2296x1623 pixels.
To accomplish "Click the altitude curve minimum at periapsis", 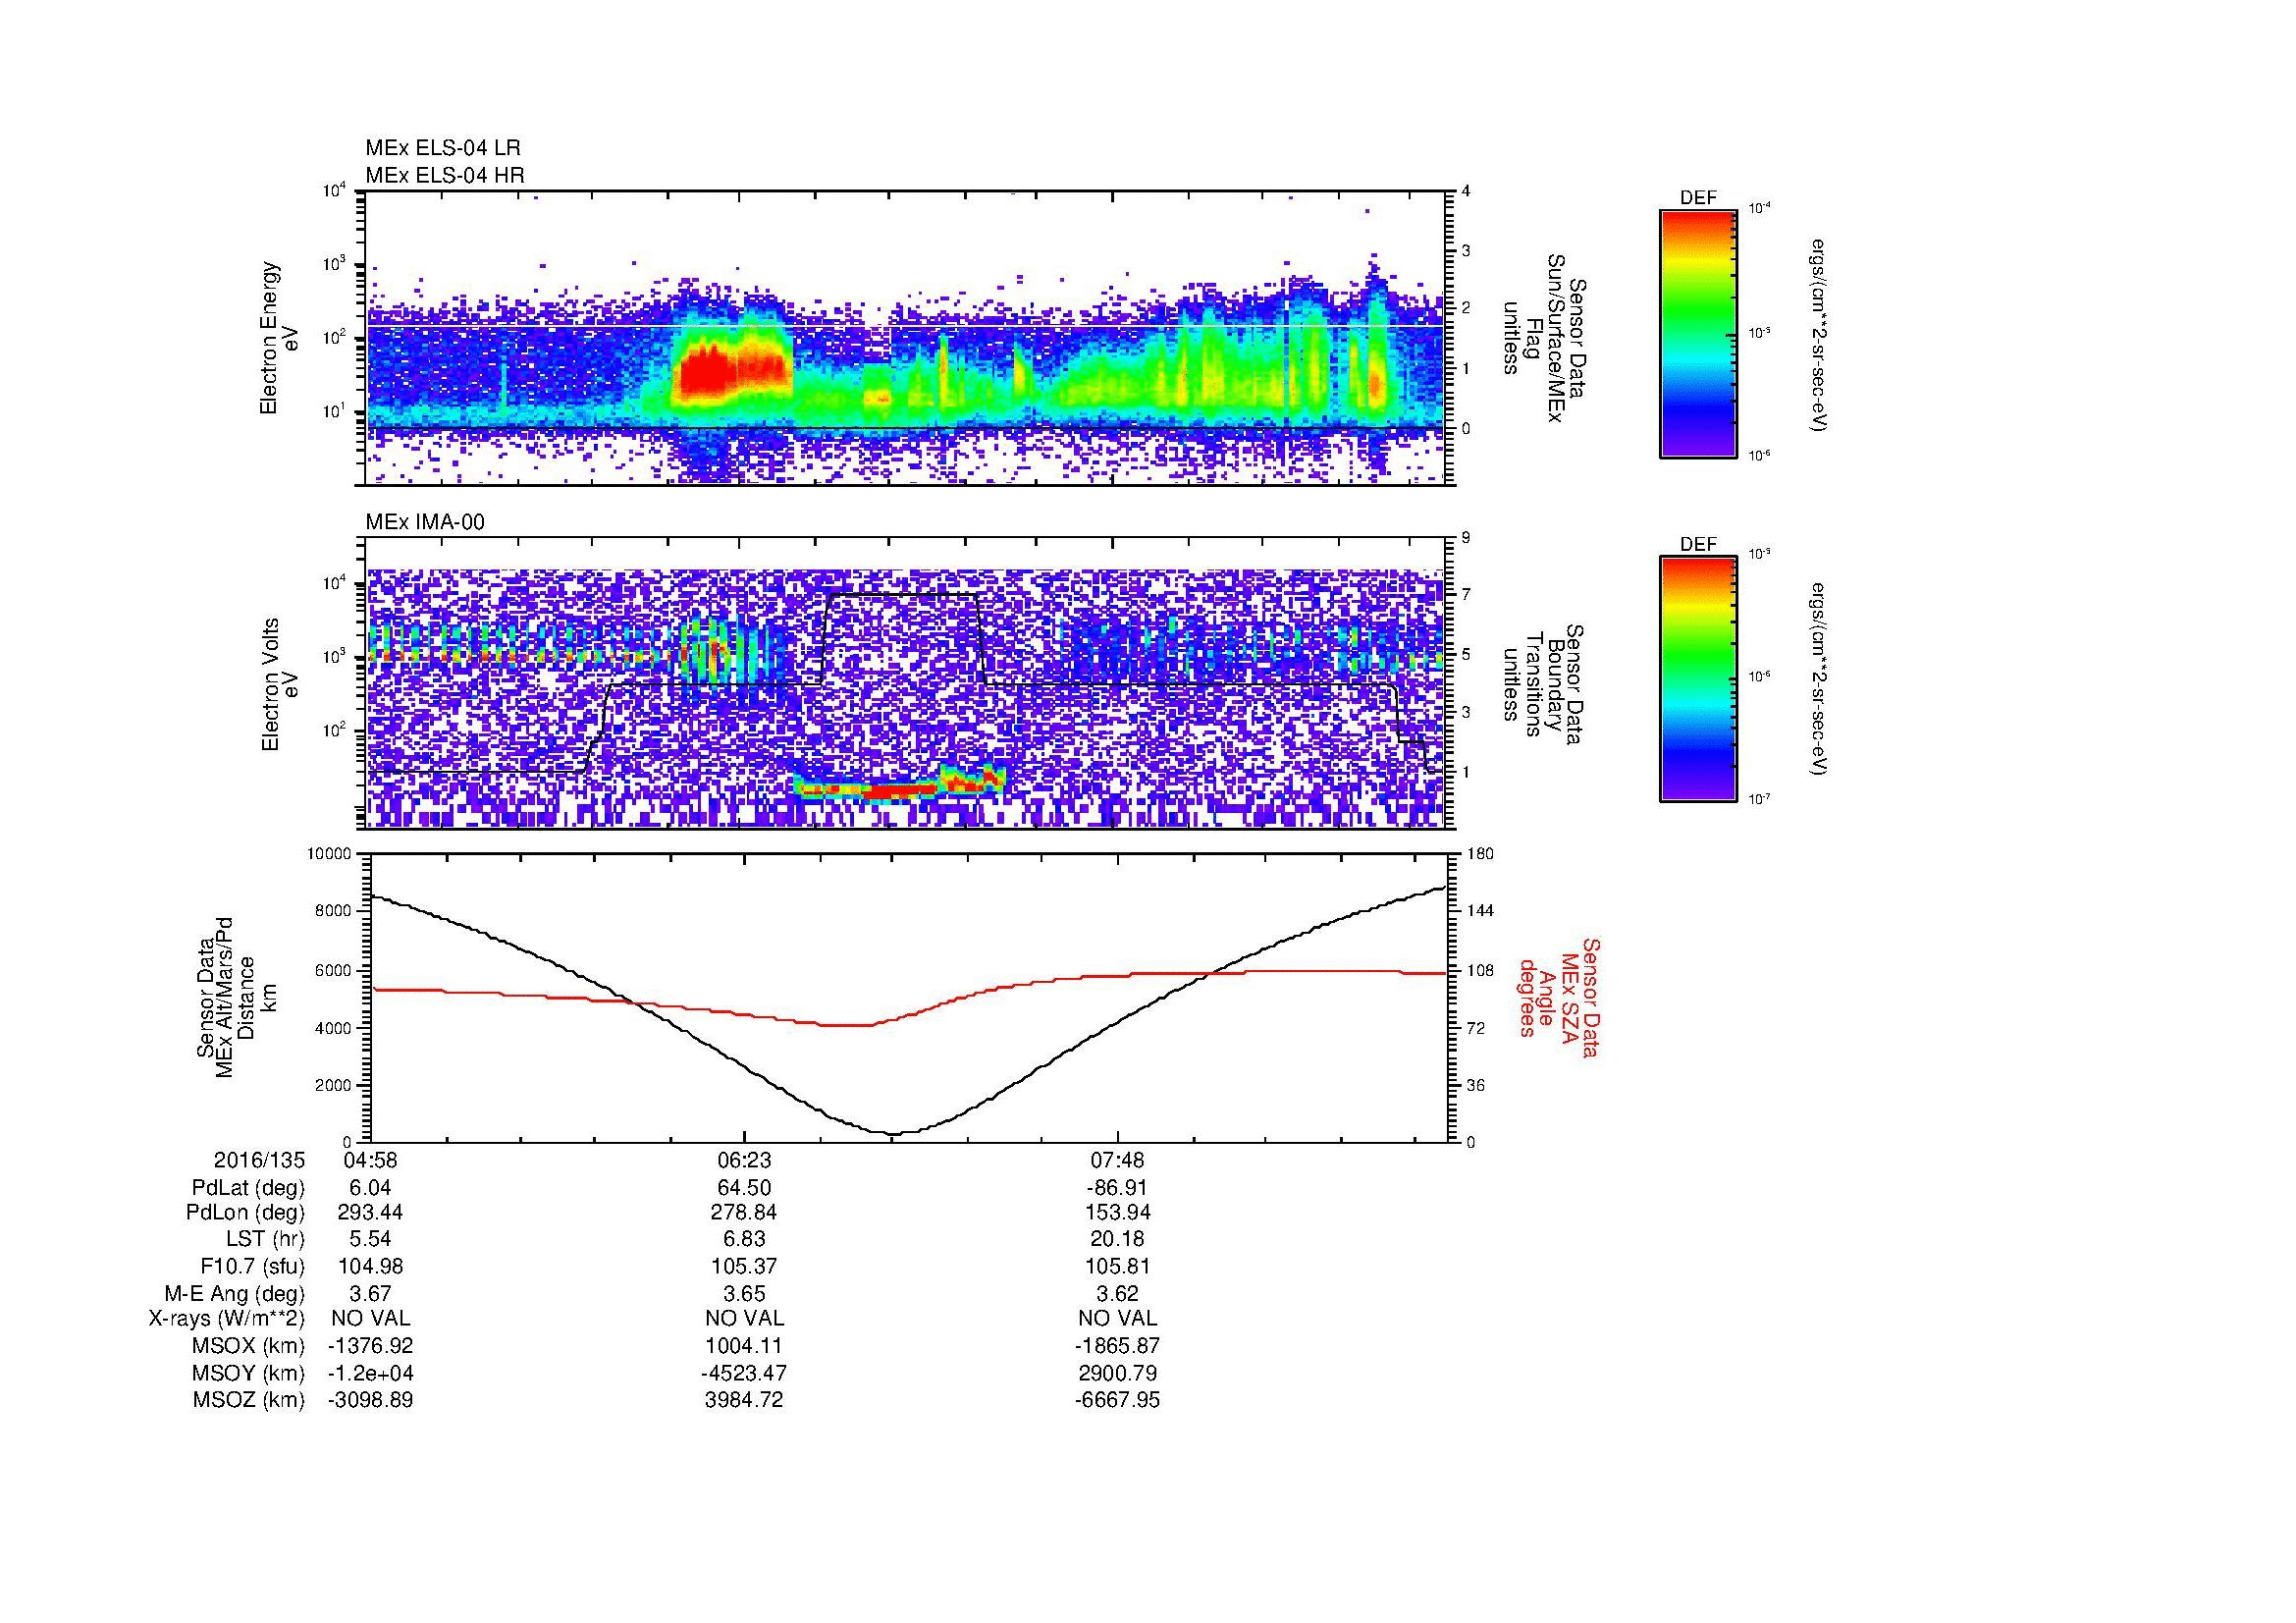I will pos(893,1133).
